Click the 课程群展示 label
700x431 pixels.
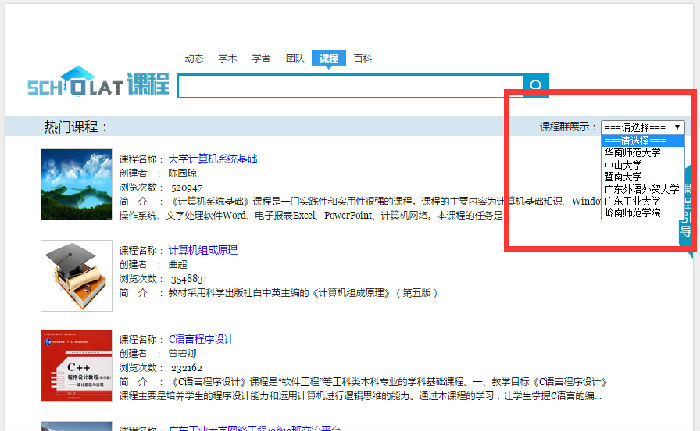568,127
